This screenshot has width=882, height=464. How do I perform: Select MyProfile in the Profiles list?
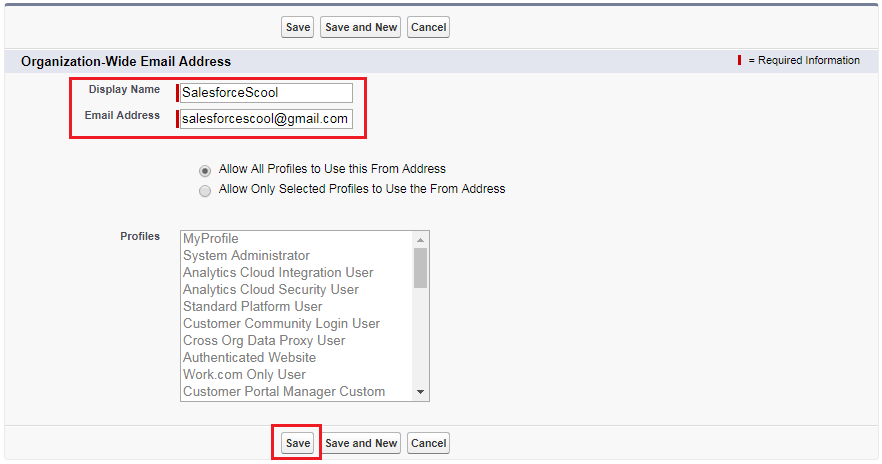297,238
